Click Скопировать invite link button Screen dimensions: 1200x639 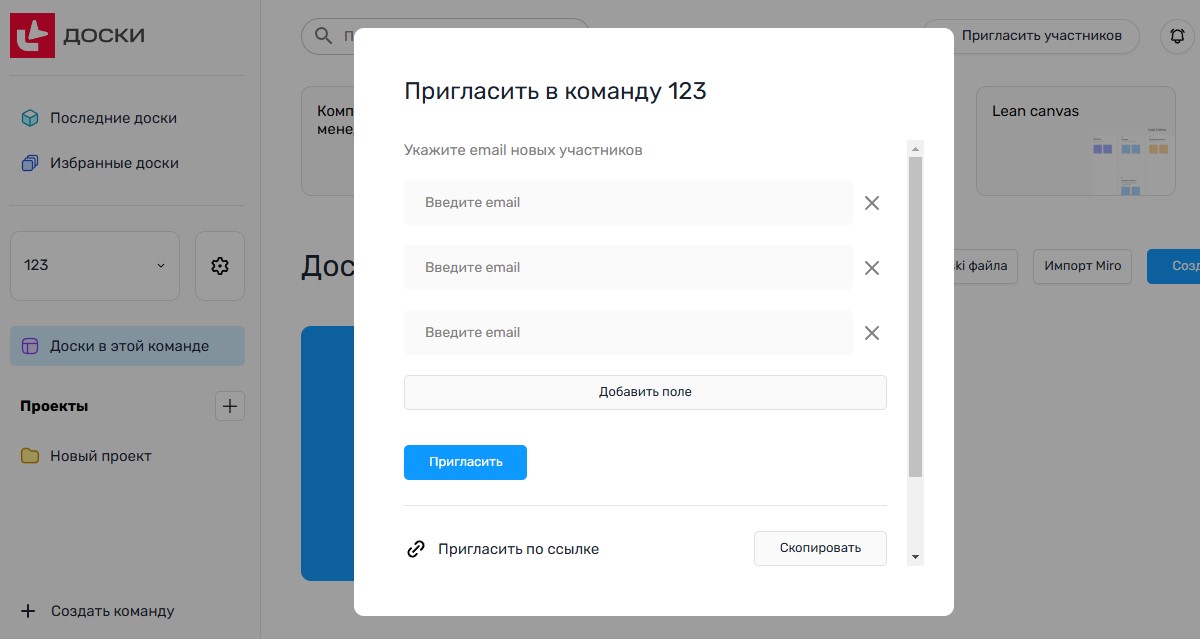coord(820,548)
